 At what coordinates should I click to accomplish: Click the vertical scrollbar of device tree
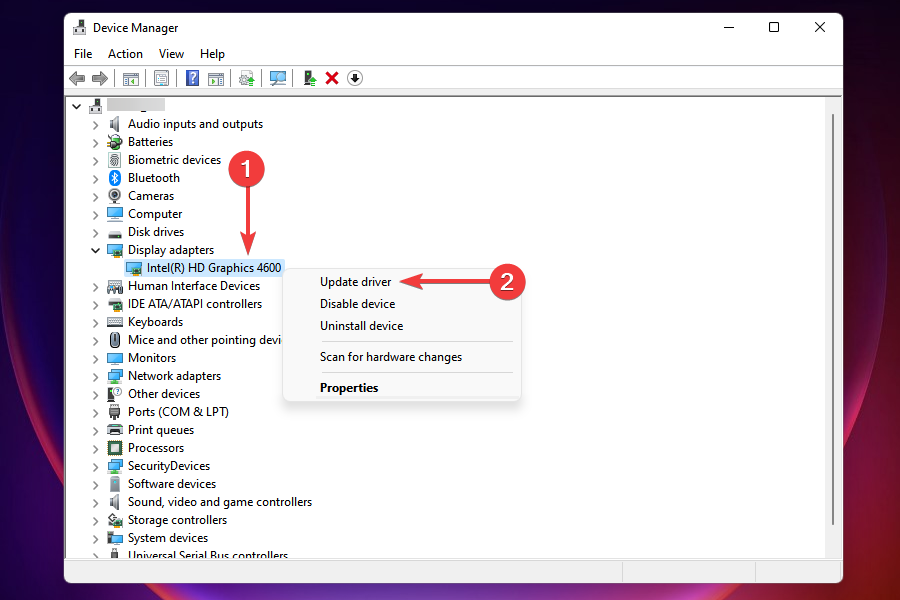[x=832, y=319]
